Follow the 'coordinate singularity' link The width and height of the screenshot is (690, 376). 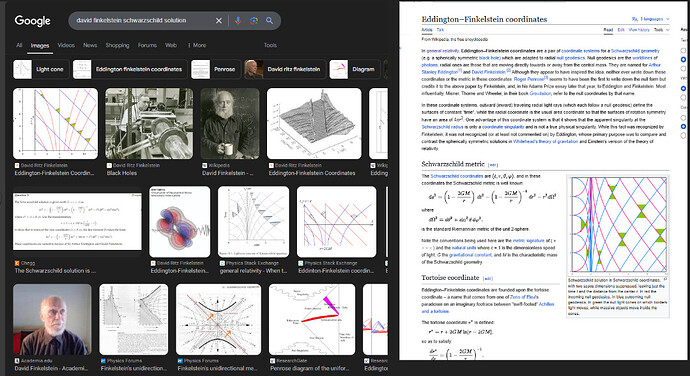[503, 127]
